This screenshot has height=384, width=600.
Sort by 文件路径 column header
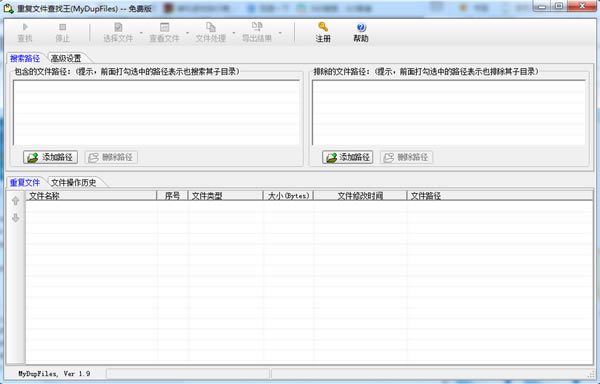[x=500, y=196]
